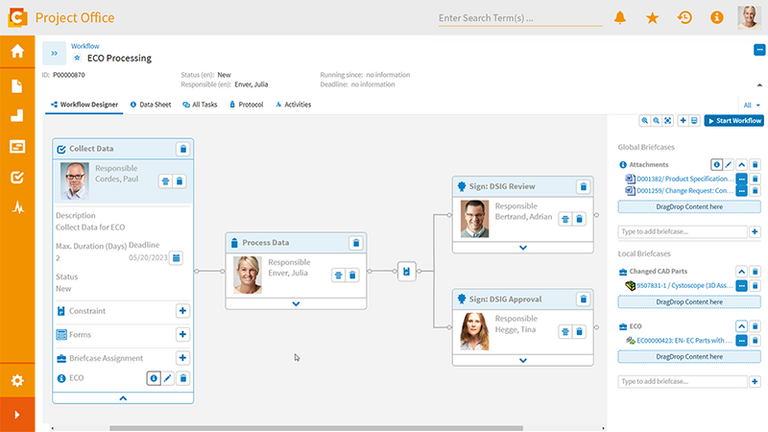
Task: Remove responsible Enver, Julia
Action: pyautogui.click(x=352, y=275)
